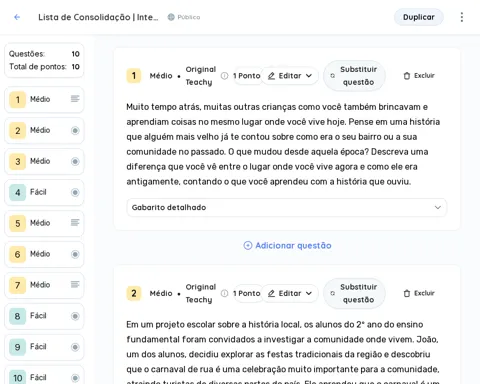Open the Editar dropdown for question 2
480x384 pixels.
pyautogui.click(x=289, y=293)
